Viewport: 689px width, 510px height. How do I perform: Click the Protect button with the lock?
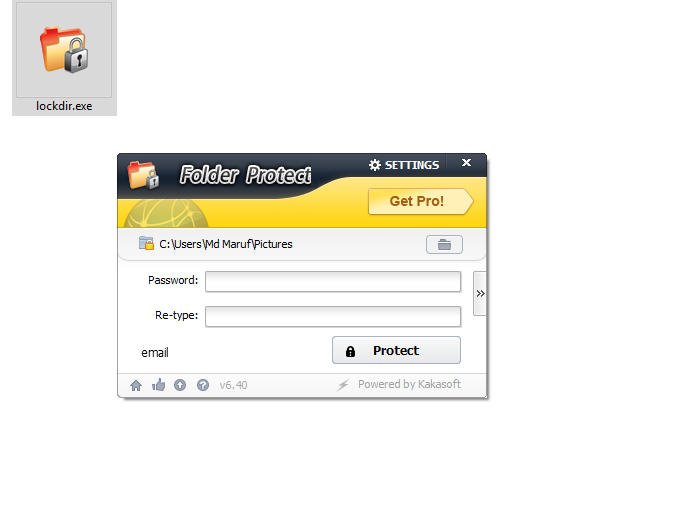pos(396,350)
